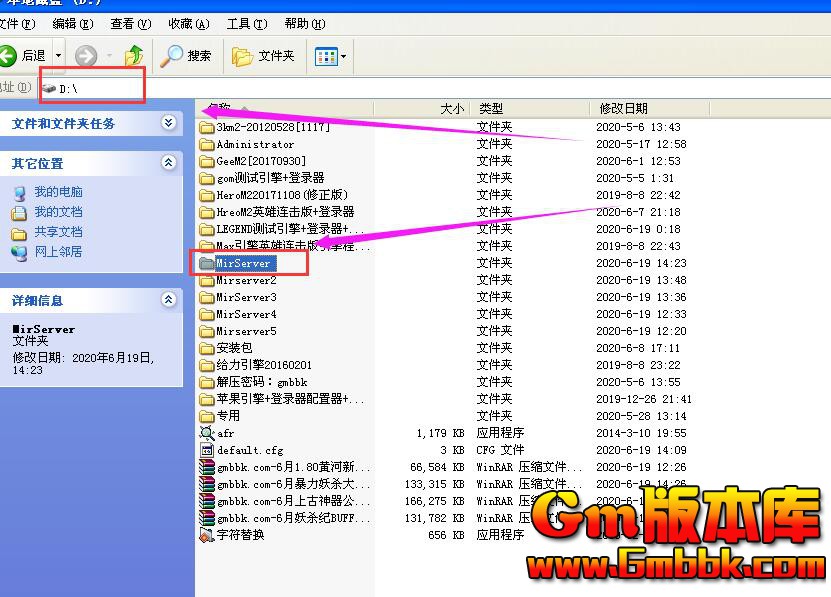Select the afr application file
831x597 pixels.
[x=225, y=433]
